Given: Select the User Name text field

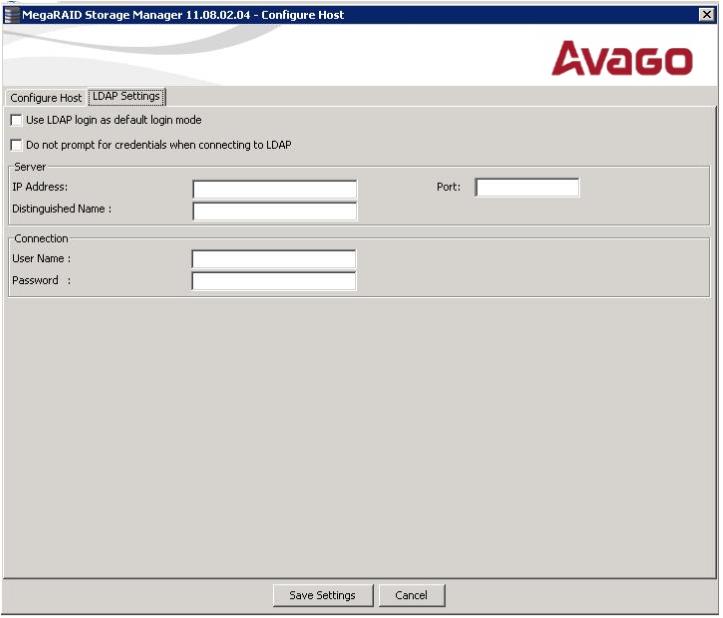Looking at the screenshot, I should (x=274, y=259).
